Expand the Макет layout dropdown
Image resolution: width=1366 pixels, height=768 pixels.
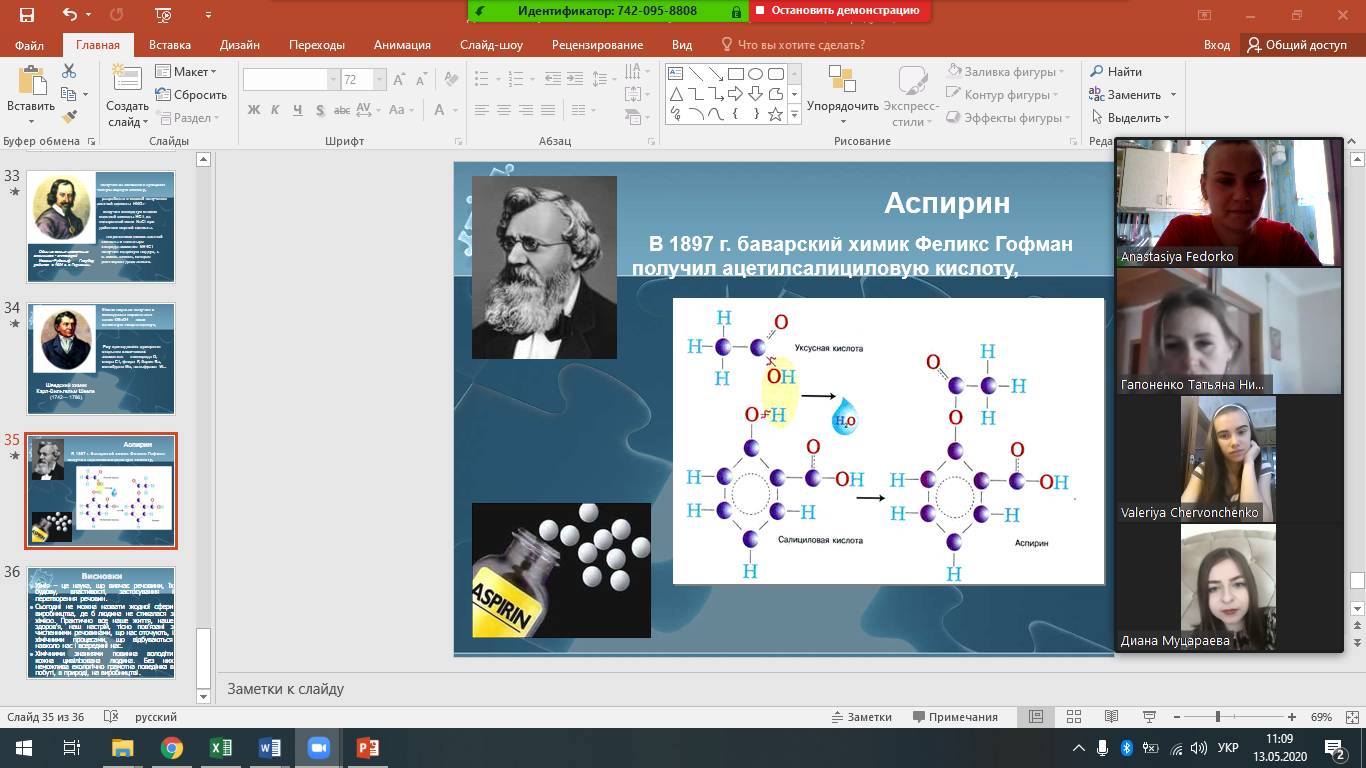tap(186, 72)
